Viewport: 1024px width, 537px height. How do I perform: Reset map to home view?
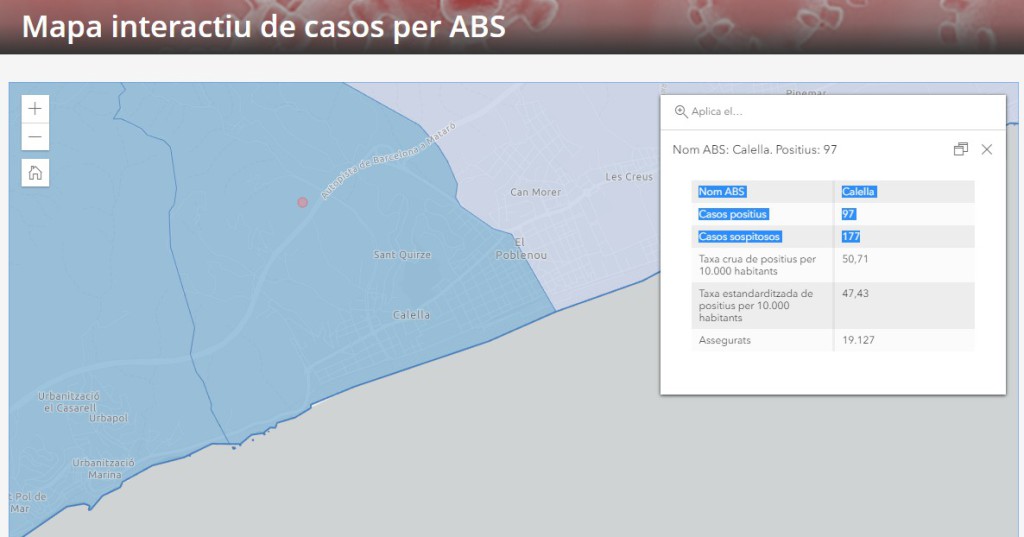pos(35,173)
